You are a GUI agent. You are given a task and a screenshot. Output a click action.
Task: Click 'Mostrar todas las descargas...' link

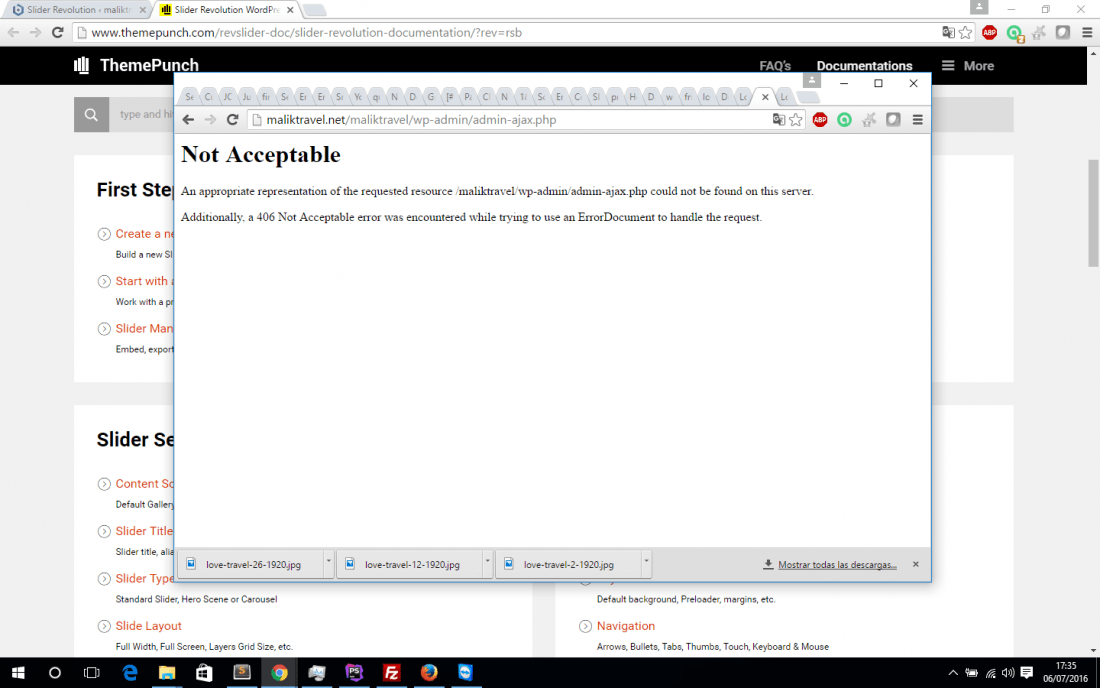point(837,565)
